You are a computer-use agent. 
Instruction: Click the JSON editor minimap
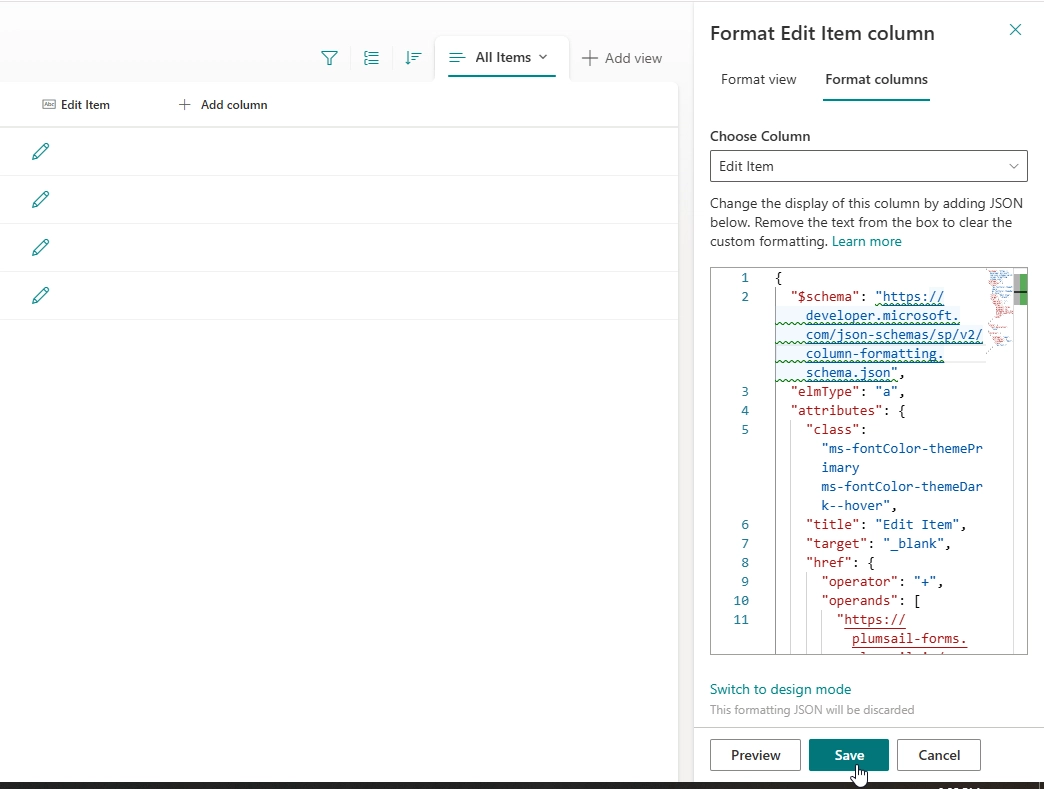[999, 310]
